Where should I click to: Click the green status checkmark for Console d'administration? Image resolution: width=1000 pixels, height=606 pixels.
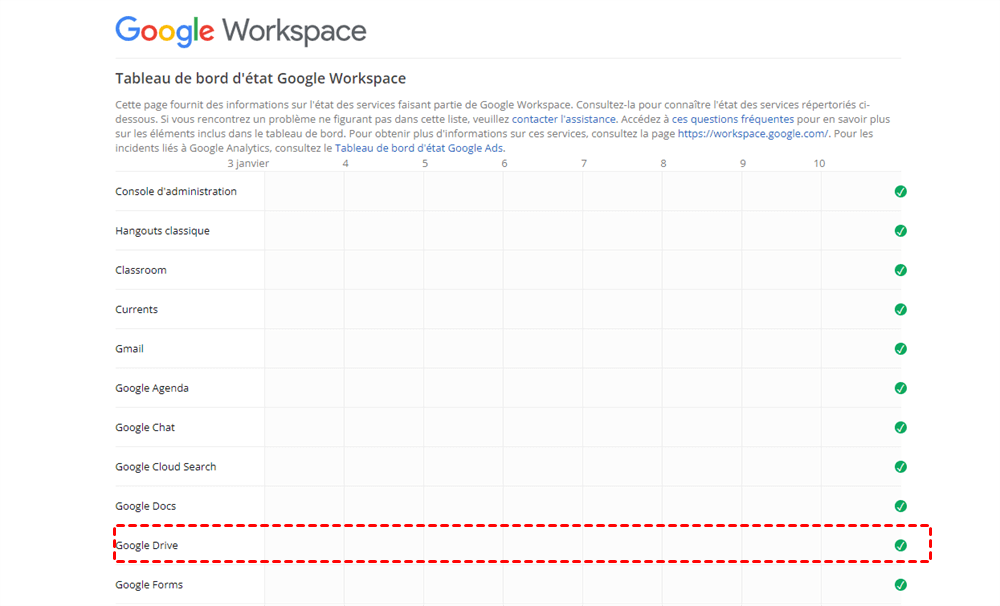click(900, 191)
